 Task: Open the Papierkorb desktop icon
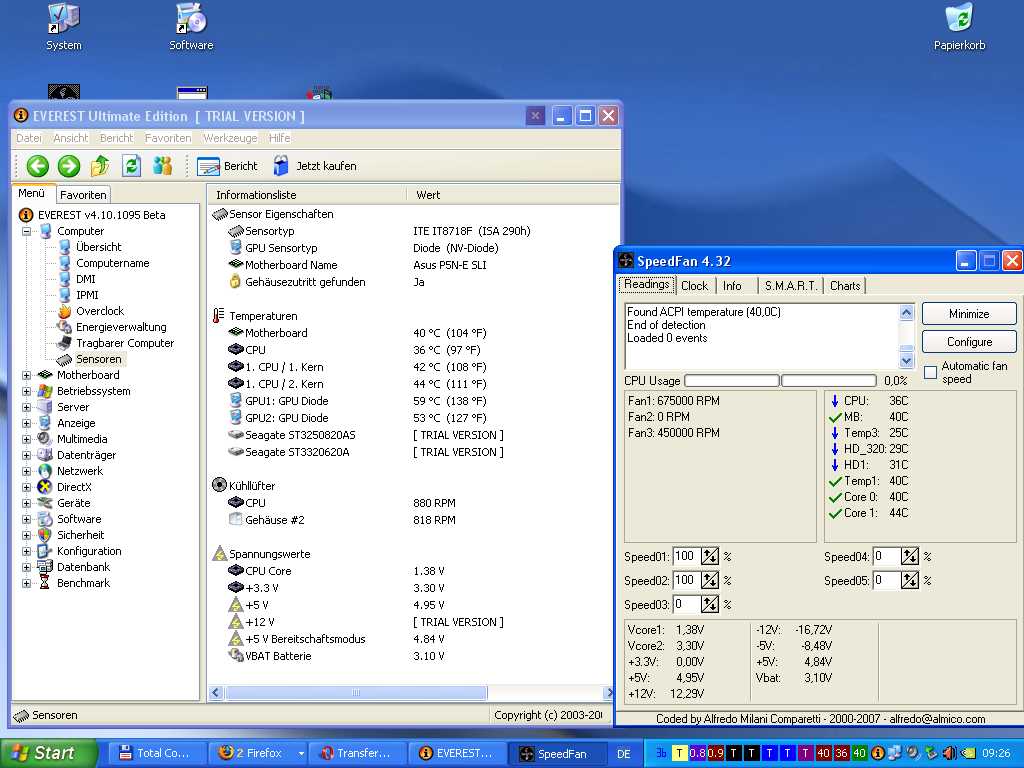959,27
